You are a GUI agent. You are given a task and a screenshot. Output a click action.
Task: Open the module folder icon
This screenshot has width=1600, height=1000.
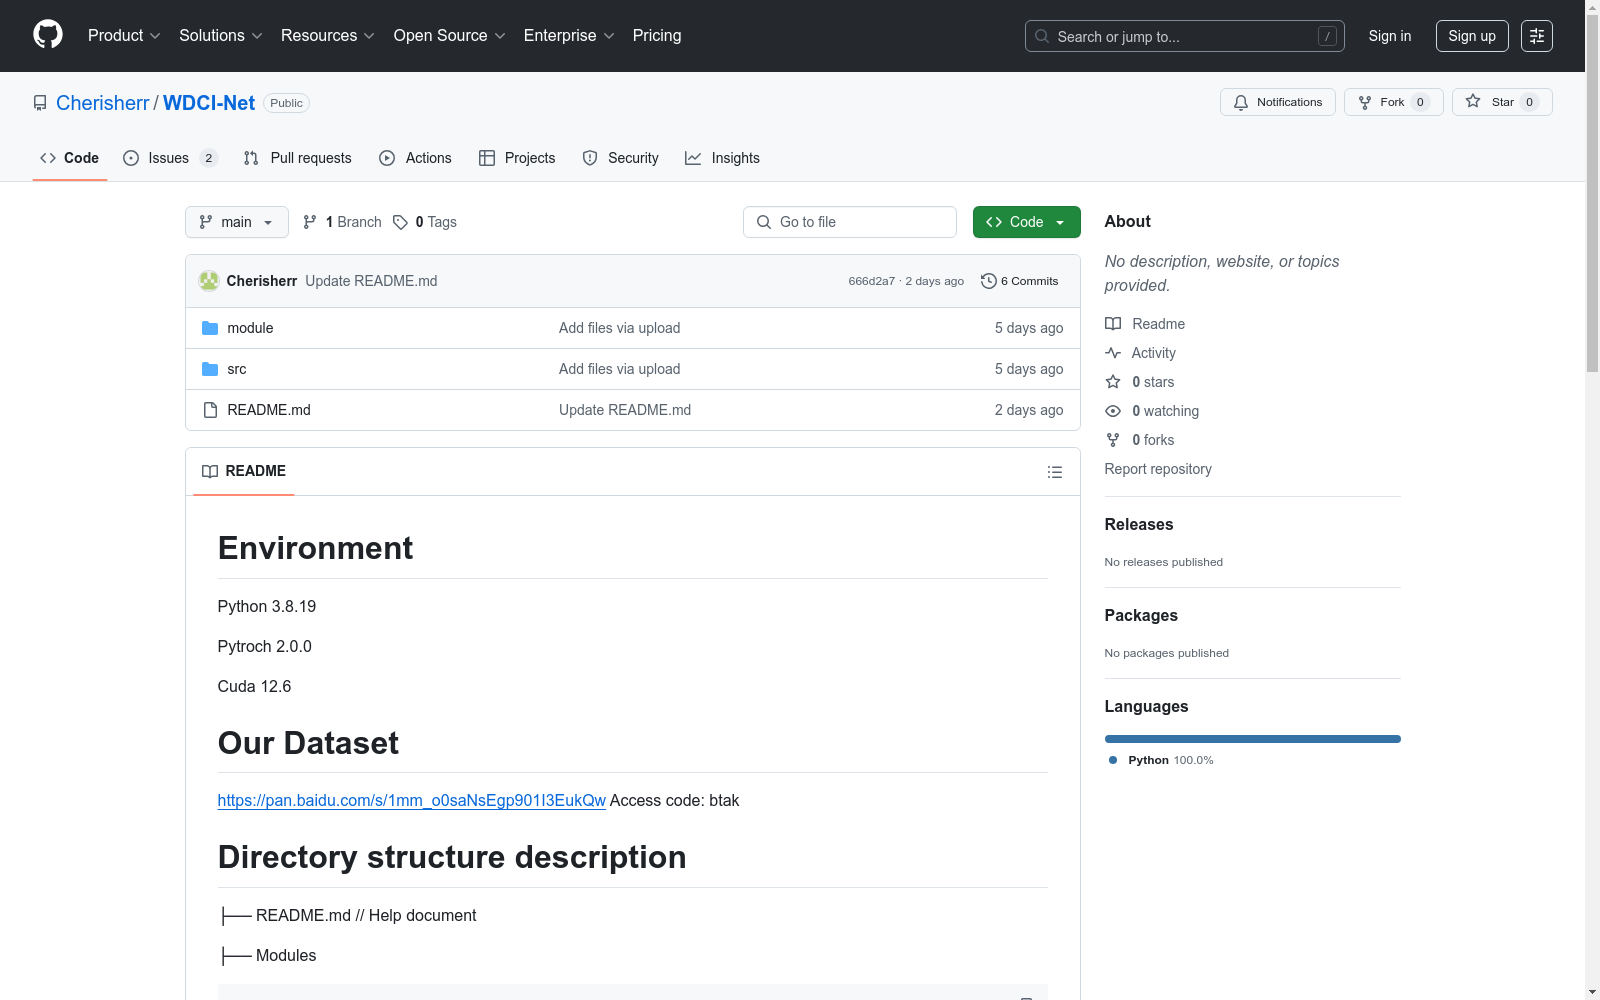tap(210, 328)
